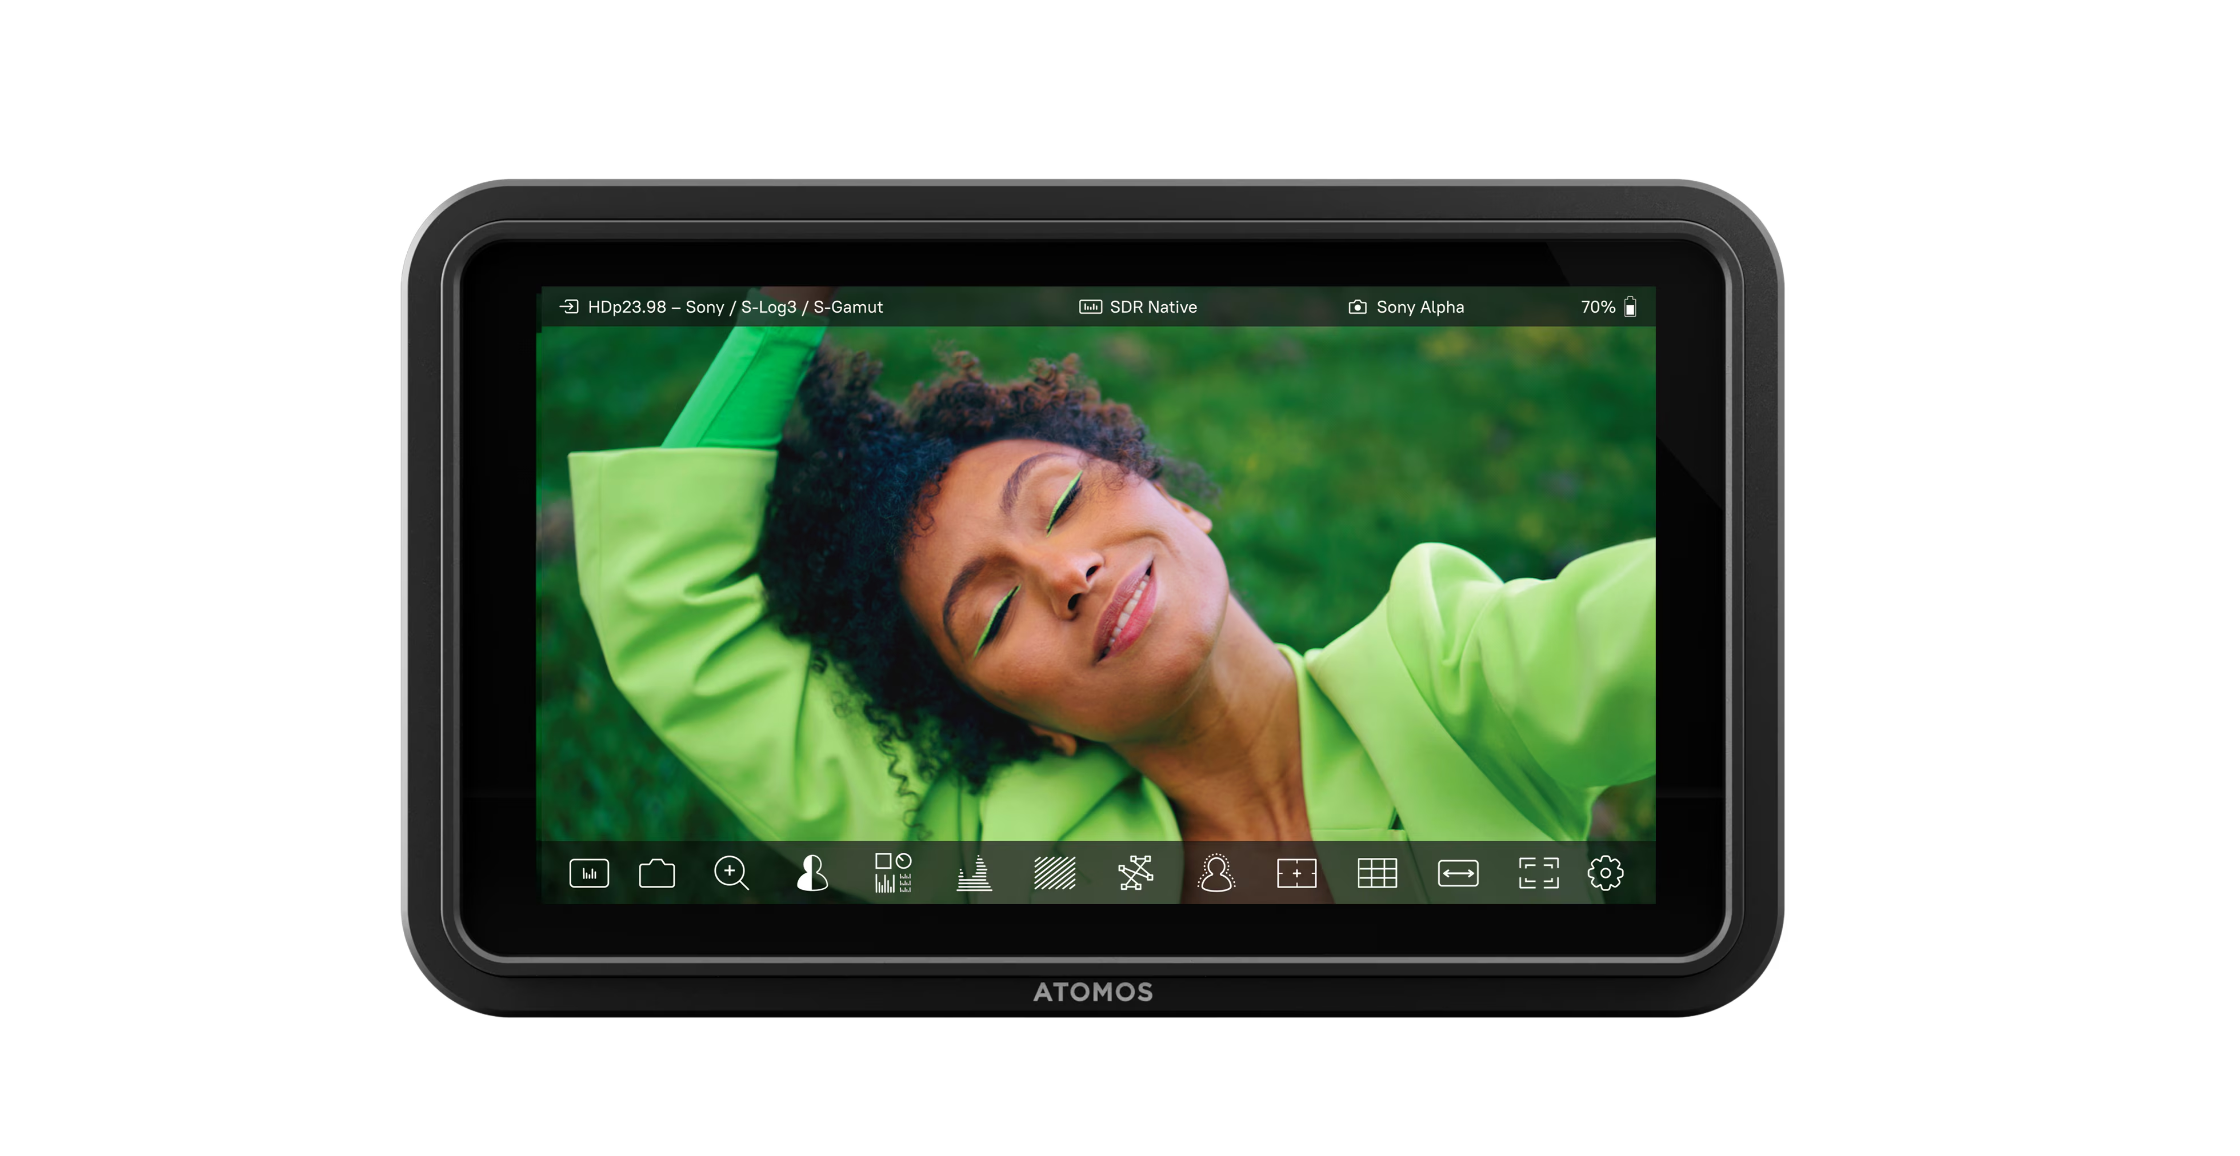The width and height of the screenshot is (2240, 1156).
Task: Open the monitor mode waveform icon in bottom toolbar
Action: [x=589, y=873]
